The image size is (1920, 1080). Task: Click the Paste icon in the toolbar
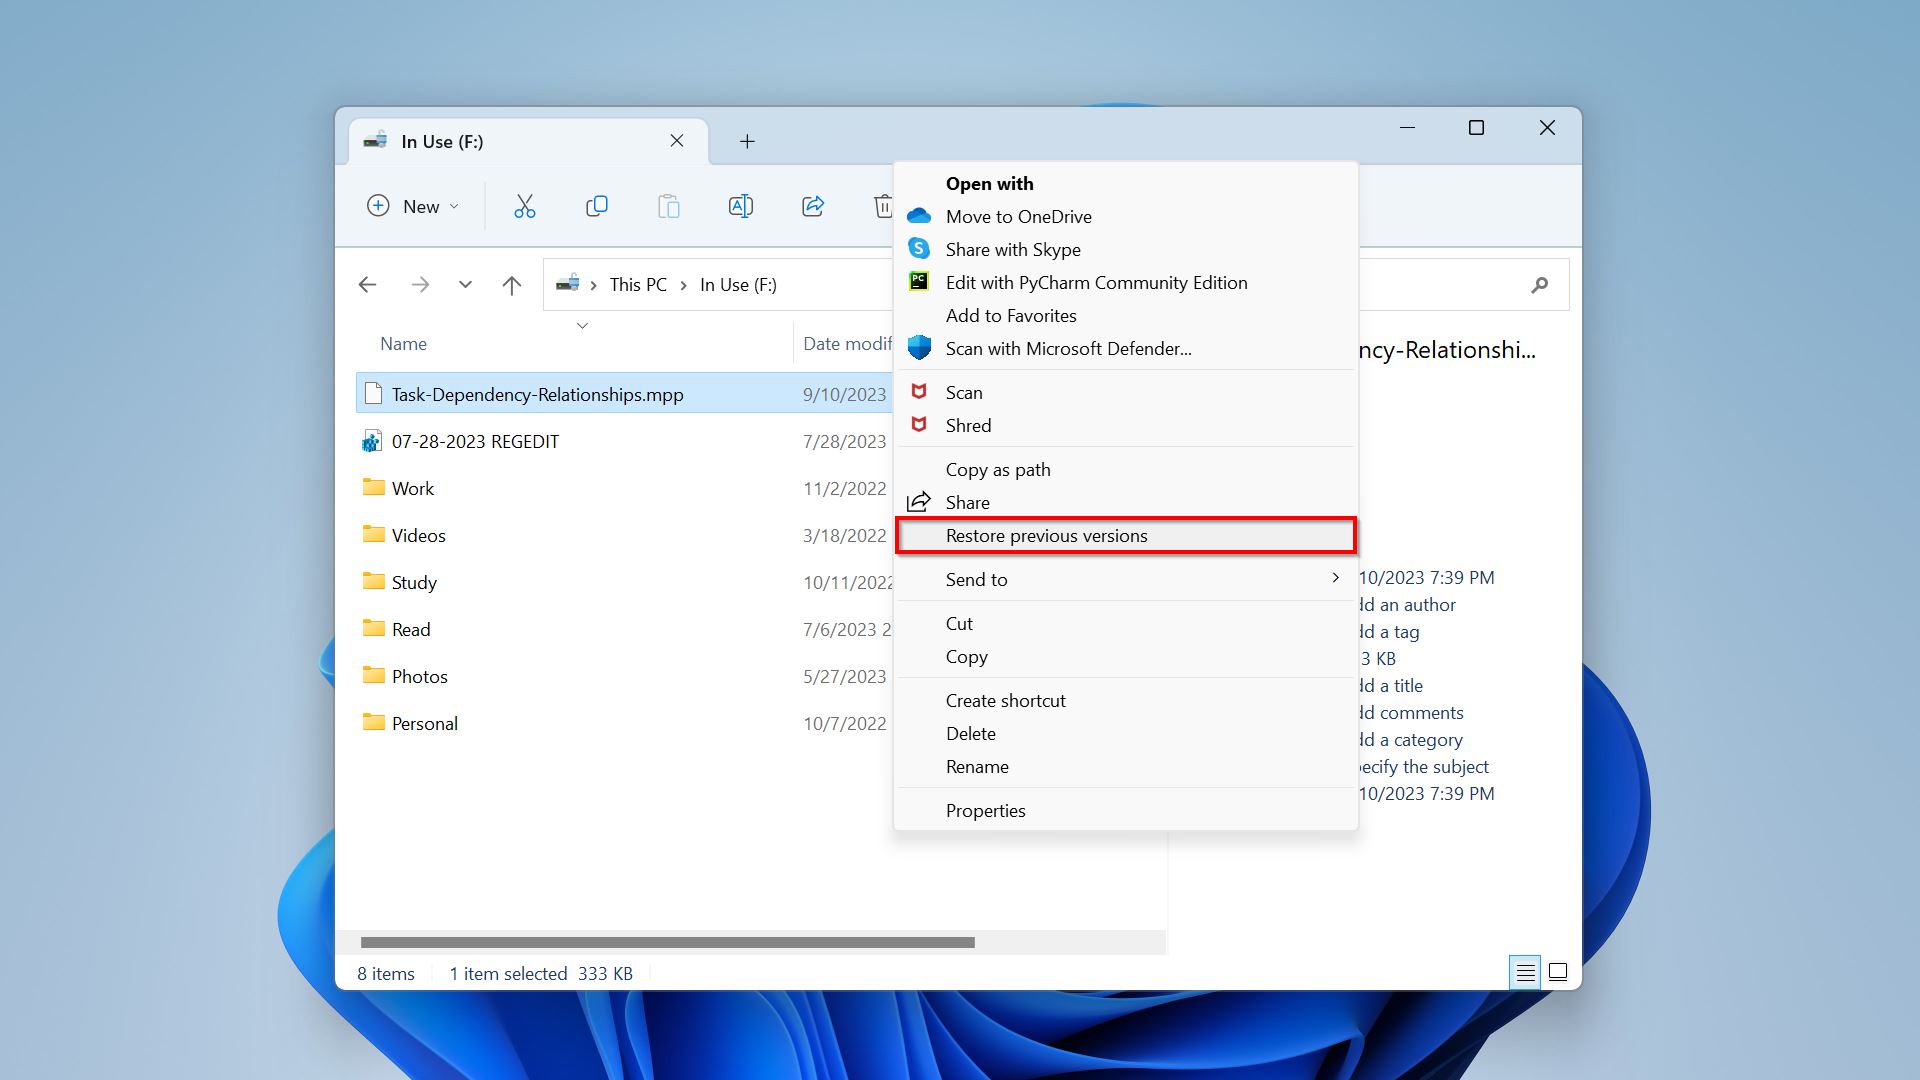[670, 206]
